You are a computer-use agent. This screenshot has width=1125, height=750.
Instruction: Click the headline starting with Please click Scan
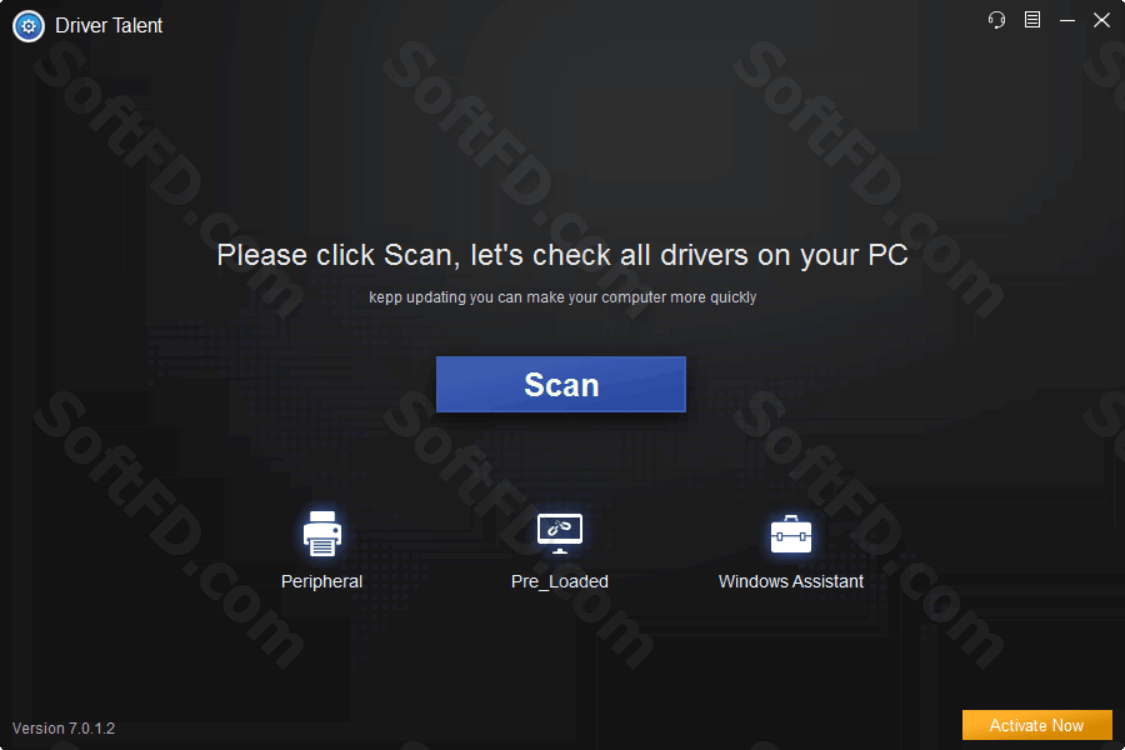point(562,256)
